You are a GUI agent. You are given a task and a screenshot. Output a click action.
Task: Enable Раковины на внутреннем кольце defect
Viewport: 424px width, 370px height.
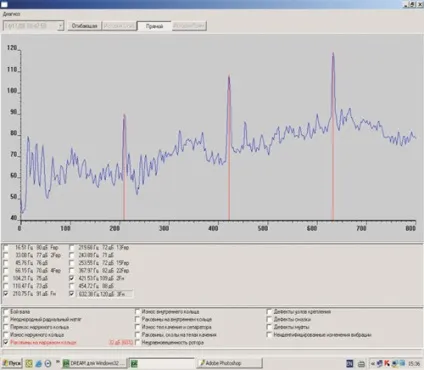(137, 319)
